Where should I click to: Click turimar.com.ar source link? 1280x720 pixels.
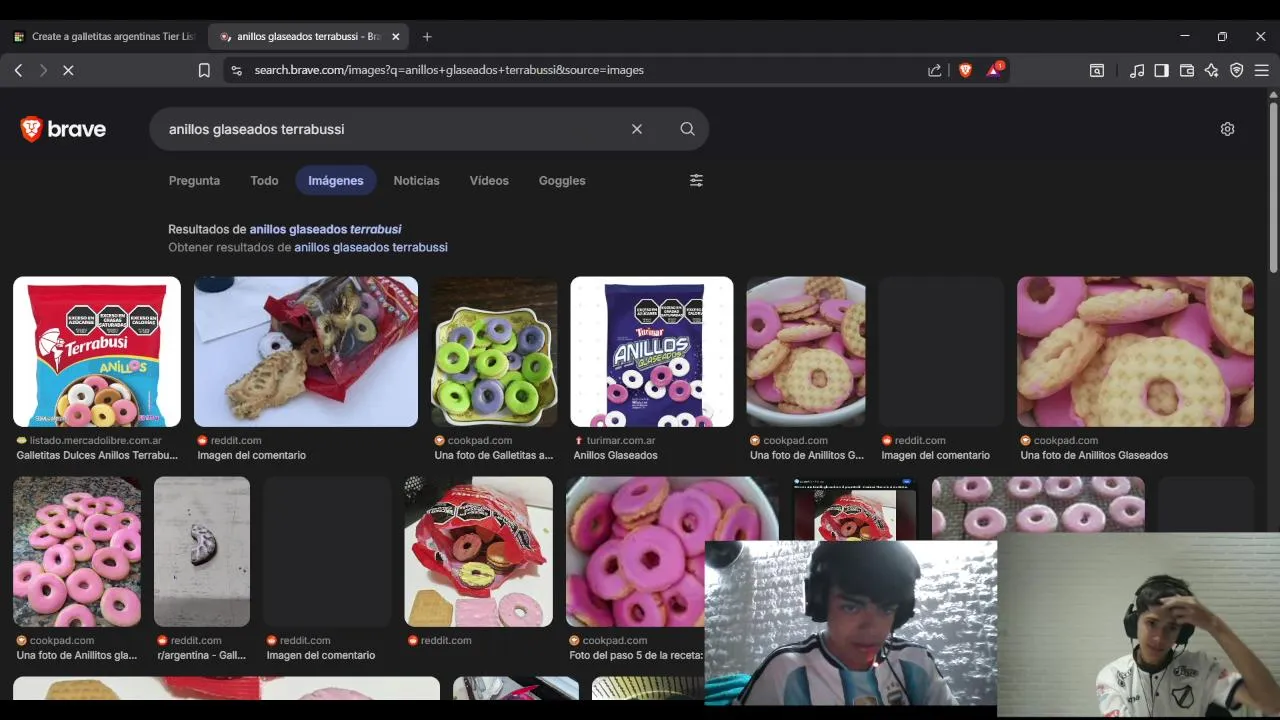point(621,440)
